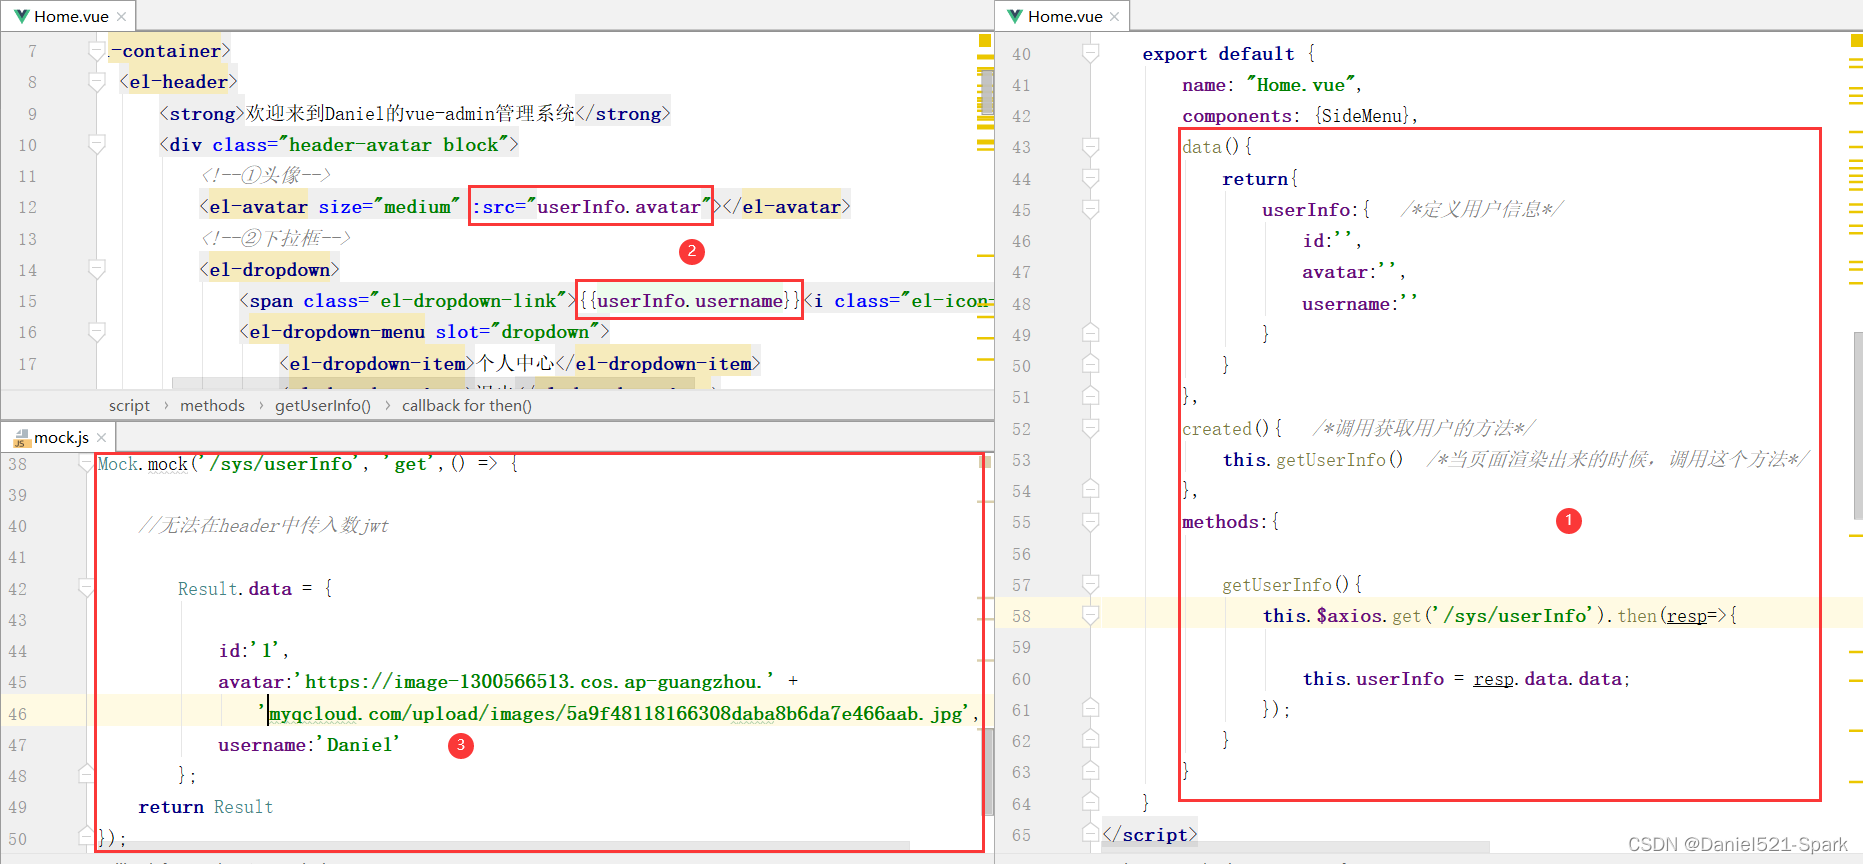Select the right pane Home.vue tab
This screenshot has width=1863, height=864.
1063,17
